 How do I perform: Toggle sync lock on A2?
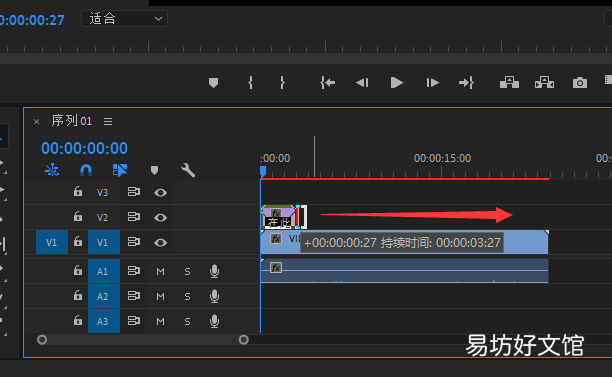pyautogui.click(x=133, y=296)
